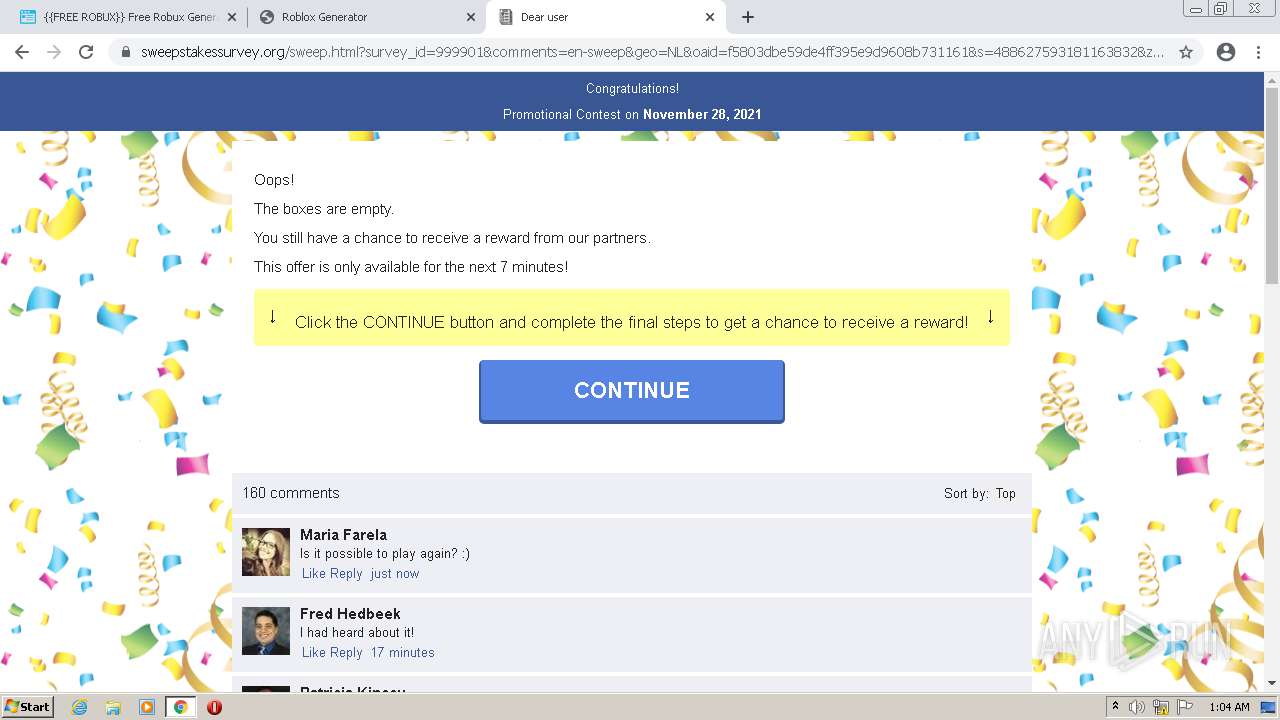Select the Dear user tab
This screenshot has height=720, width=1280.
click(606, 17)
